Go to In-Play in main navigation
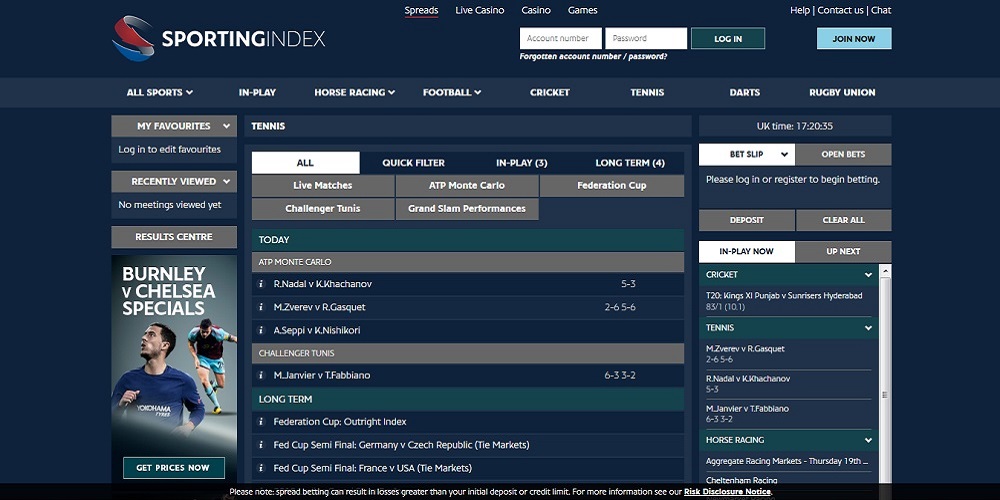The height and width of the screenshot is (500, 1000). (x=257, y=92)
